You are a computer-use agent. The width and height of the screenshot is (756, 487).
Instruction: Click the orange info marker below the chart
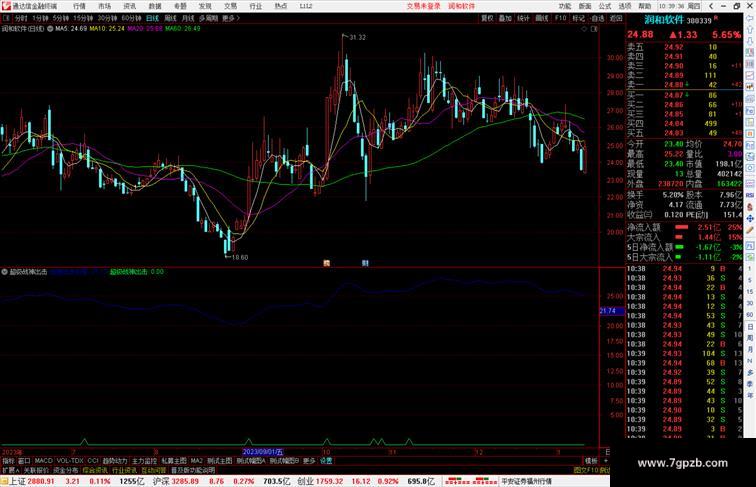pos(326,263)
